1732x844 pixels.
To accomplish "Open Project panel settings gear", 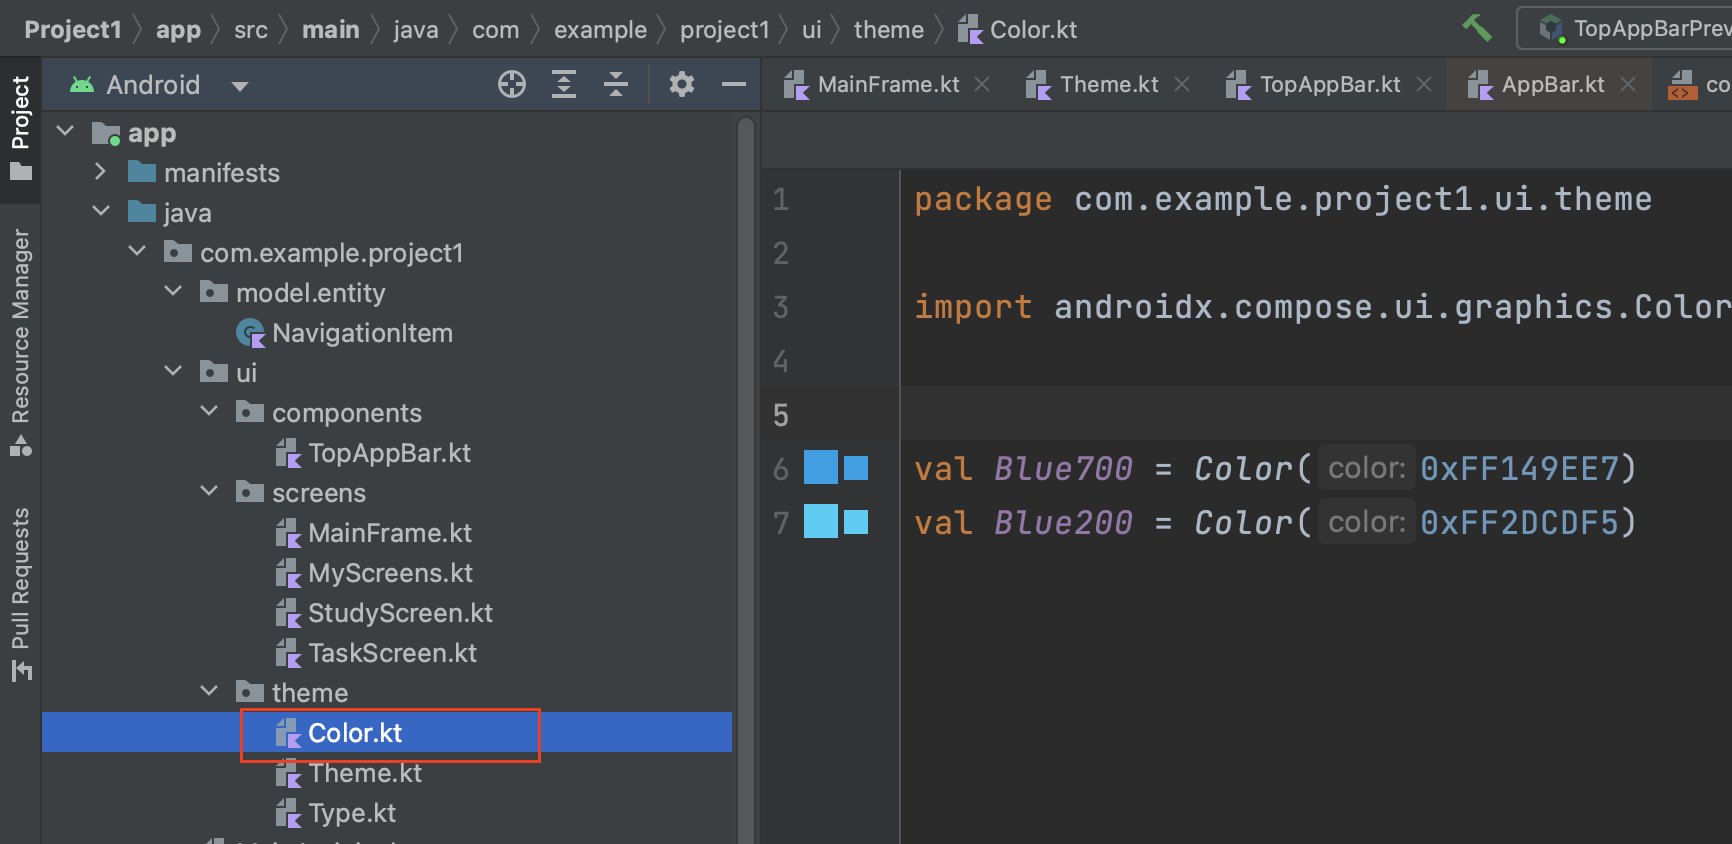I will click(682, 85).
